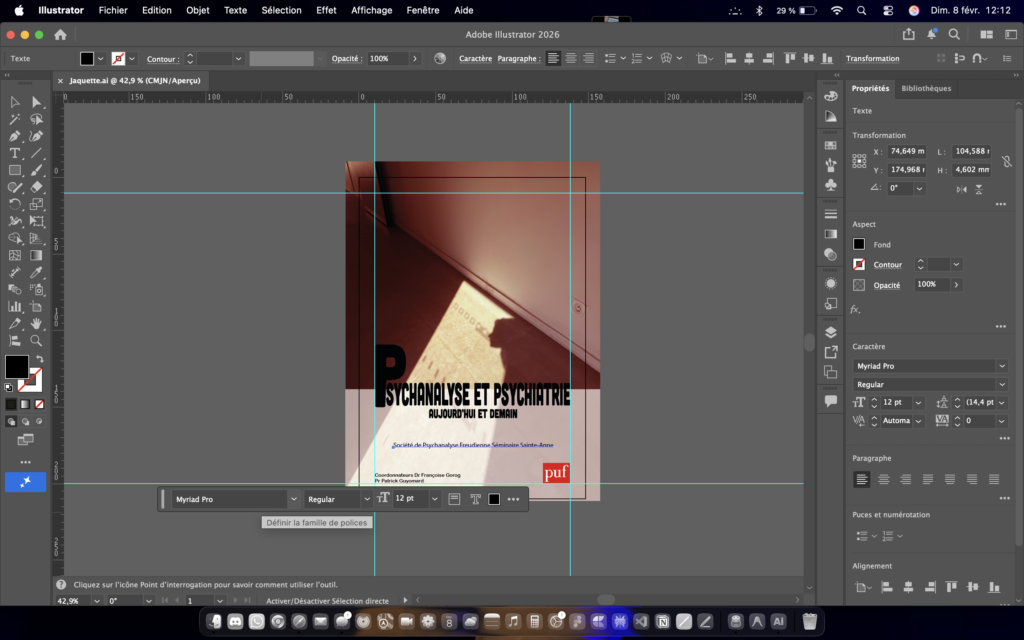Click Contour link in Aspect section
Viewport: 1024px width, 640px height.
coord(888,265)
